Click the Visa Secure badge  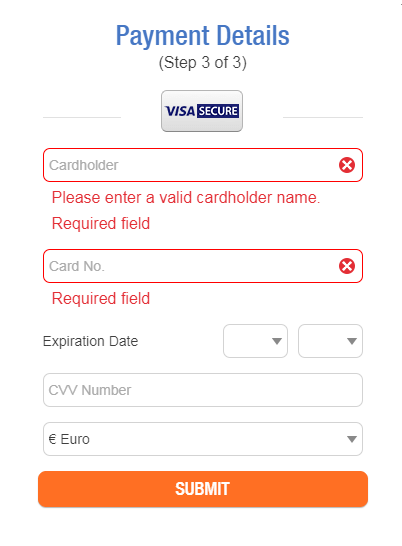[202, 111]
